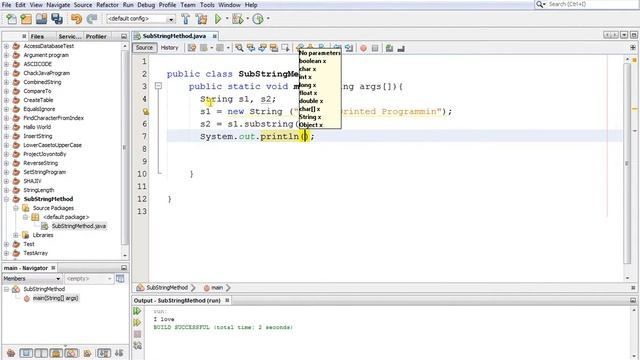Viewport: 640px width, 360px height.
Task: Click Find Previous Occurrence editor icon
Action: click(251, 48)
